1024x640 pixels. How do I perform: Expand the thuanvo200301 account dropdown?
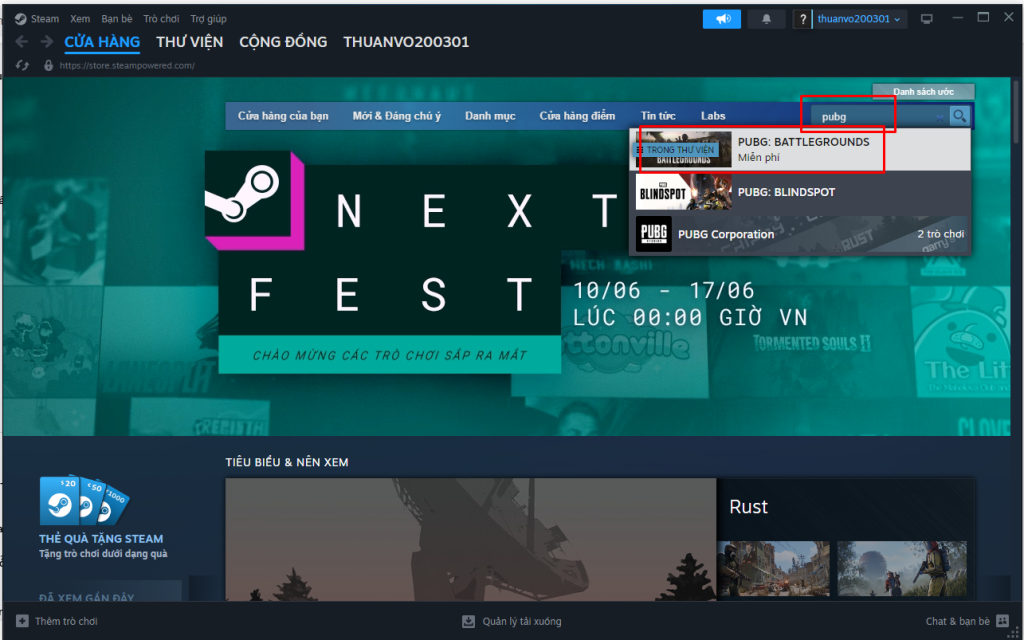click(x=859, y=19)
